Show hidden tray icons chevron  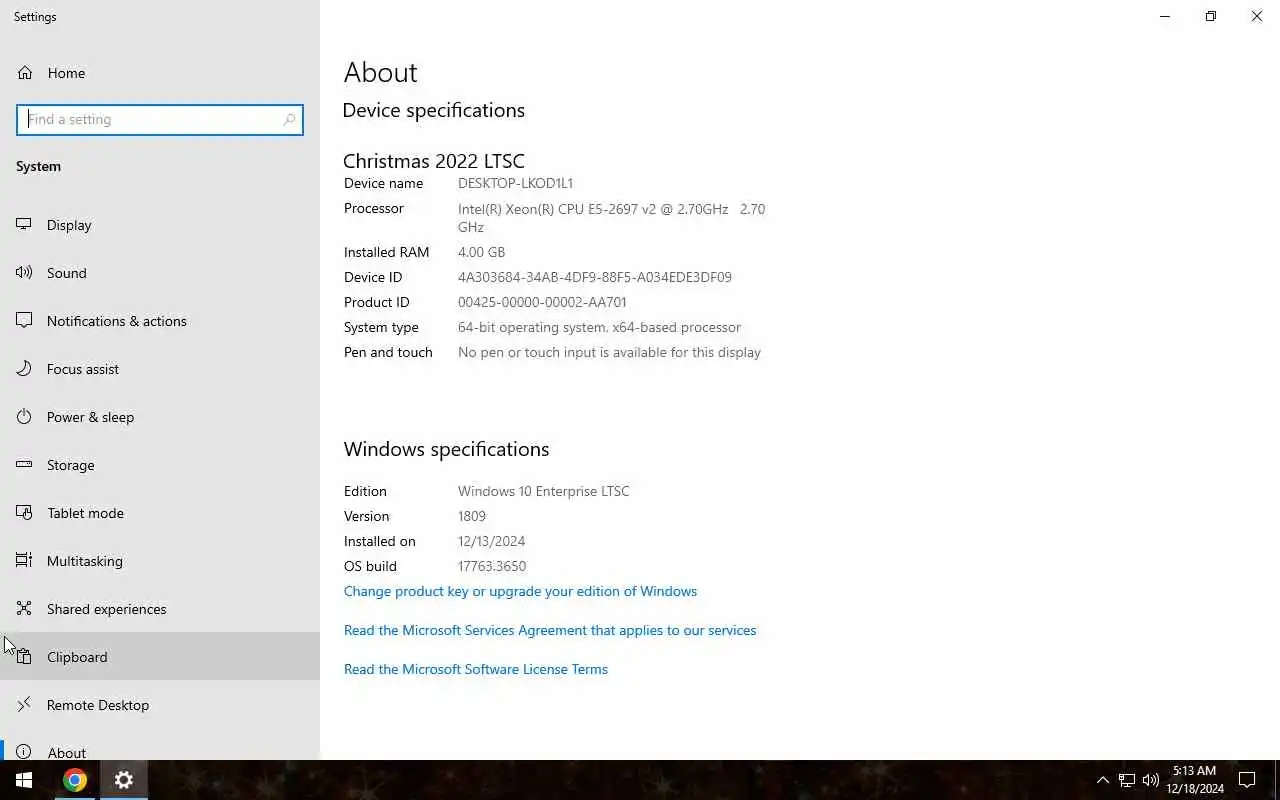(1103, 780)
